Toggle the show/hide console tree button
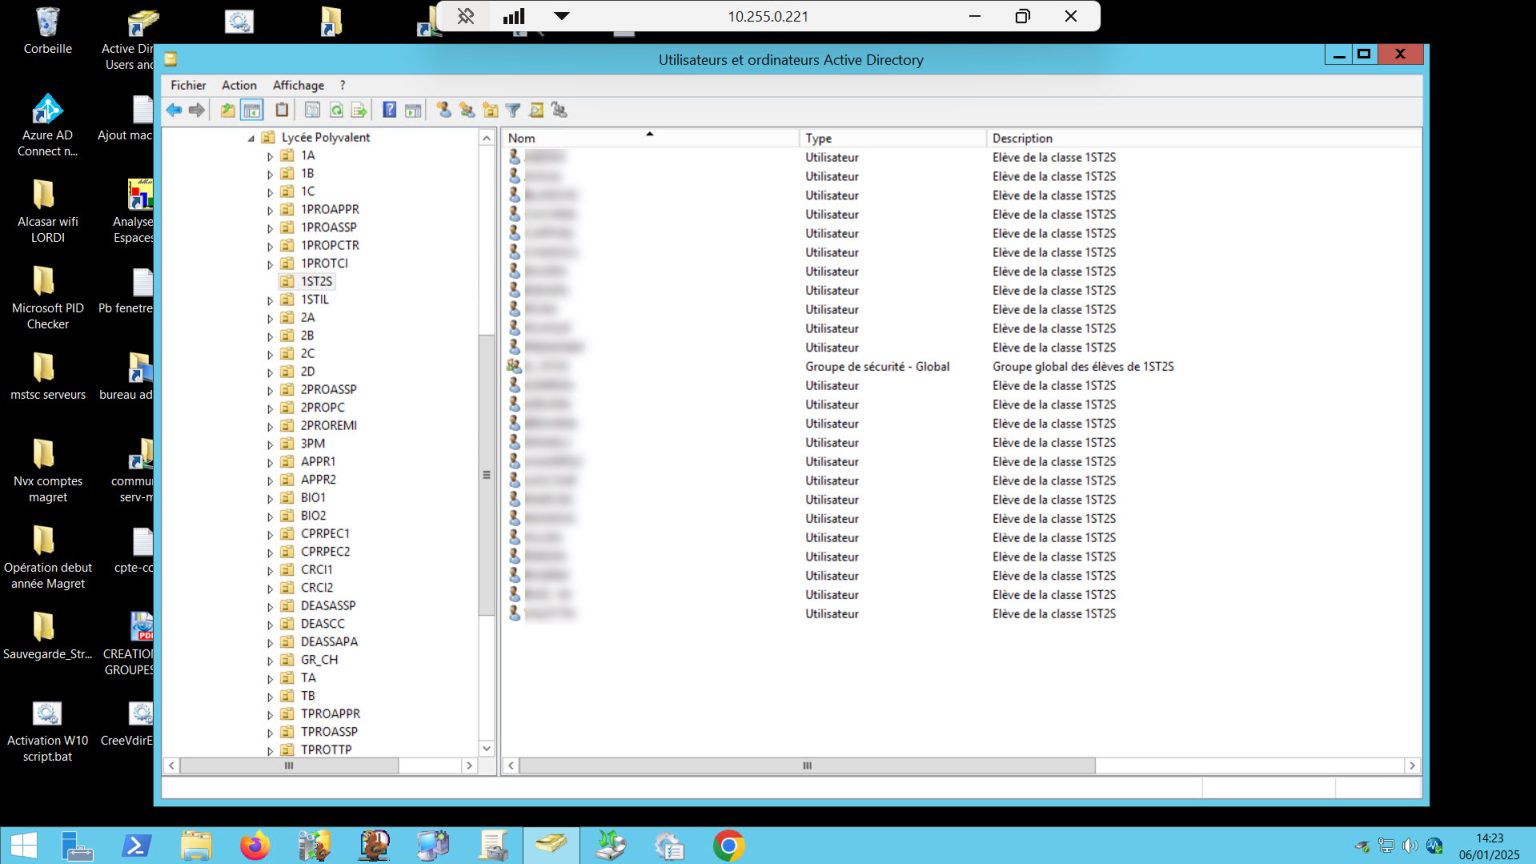 pos(252,110)
